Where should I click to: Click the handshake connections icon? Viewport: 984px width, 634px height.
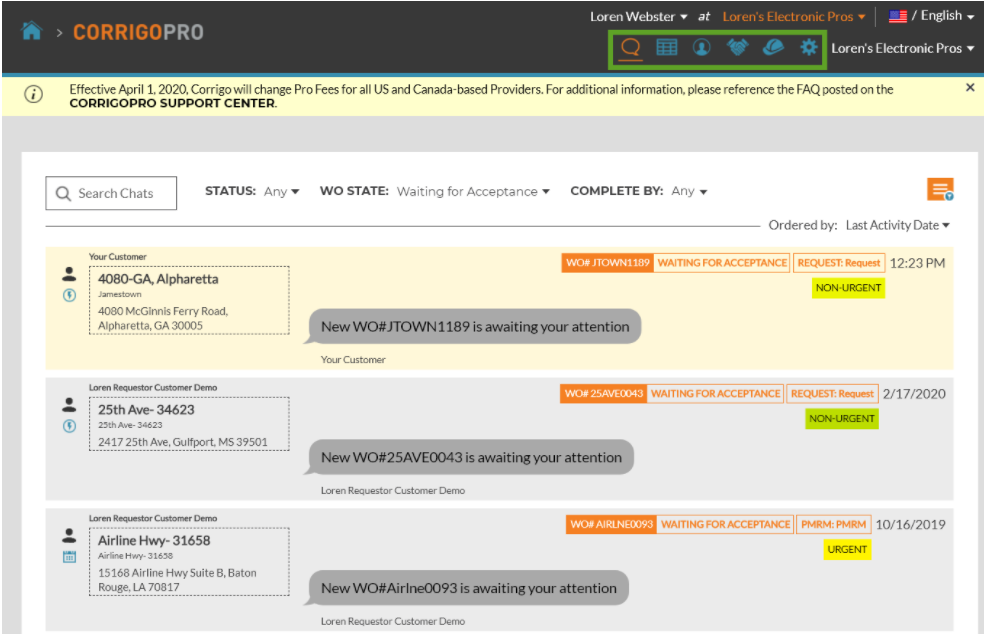coord(737,46)
